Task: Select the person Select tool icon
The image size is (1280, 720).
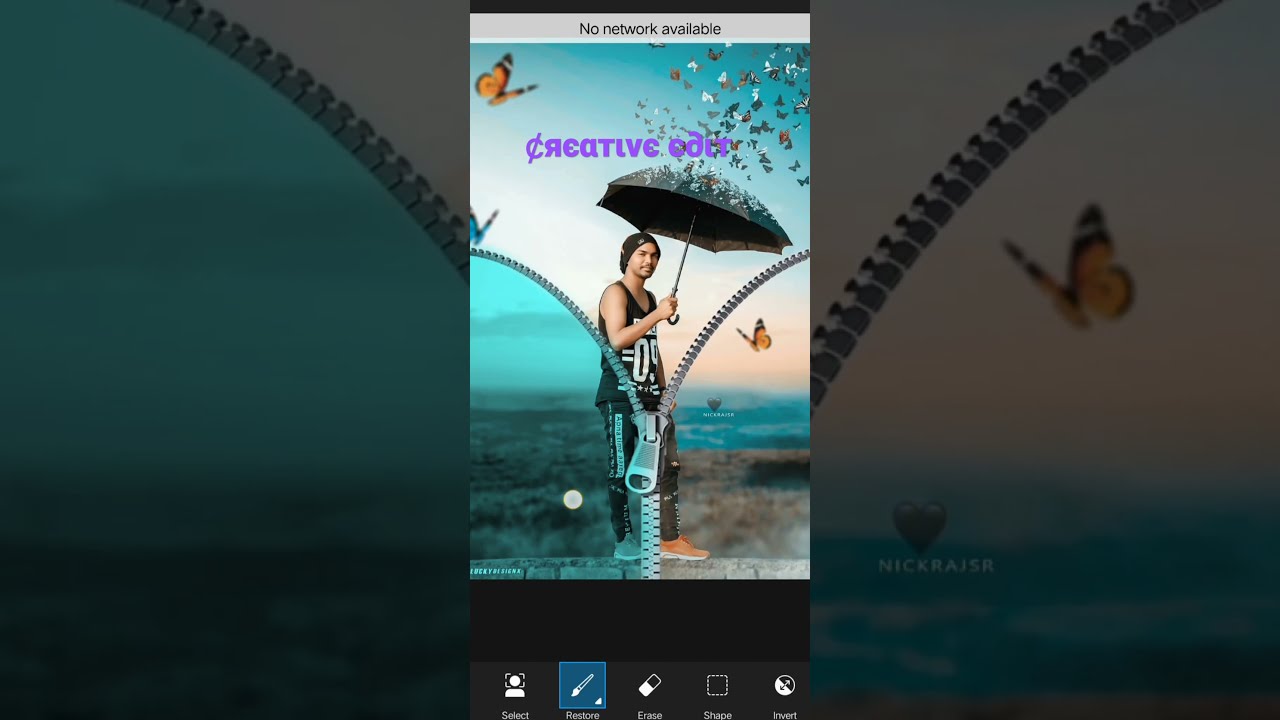Action: (x=515, y=685)
